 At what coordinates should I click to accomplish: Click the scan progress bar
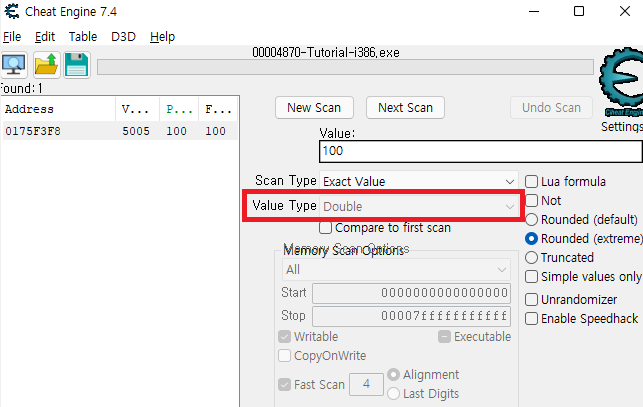click(345, 67)
